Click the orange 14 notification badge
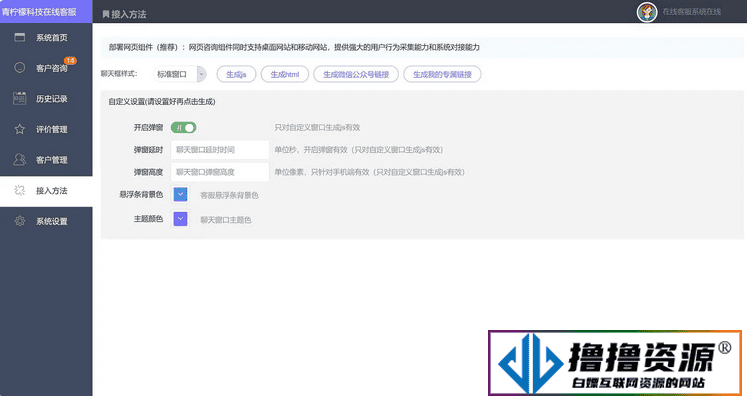The image size is (747, 396). coord(70,61)
